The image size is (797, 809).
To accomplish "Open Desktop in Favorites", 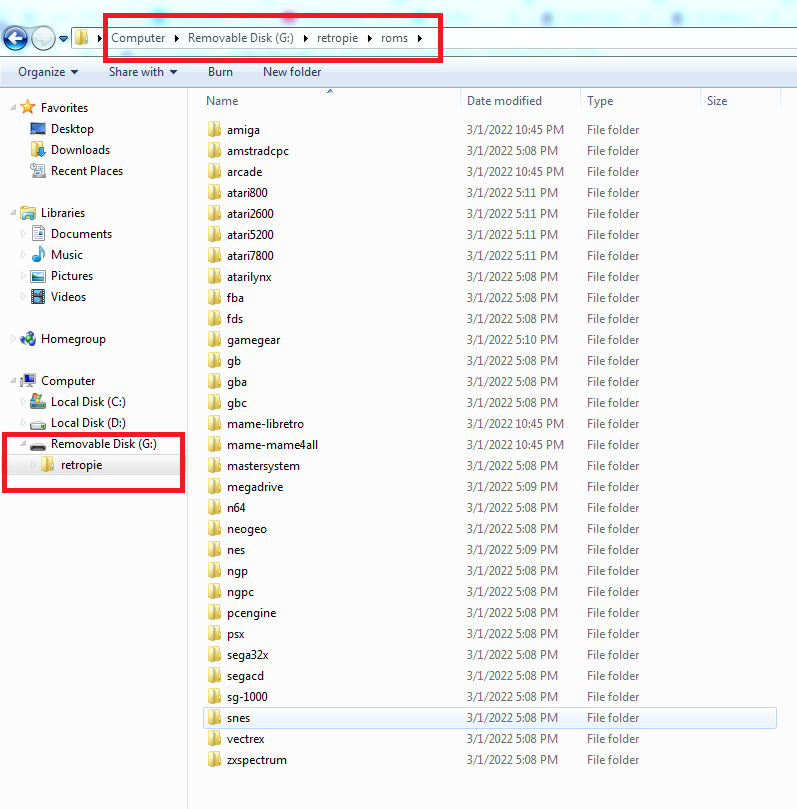I will [72, 129].
